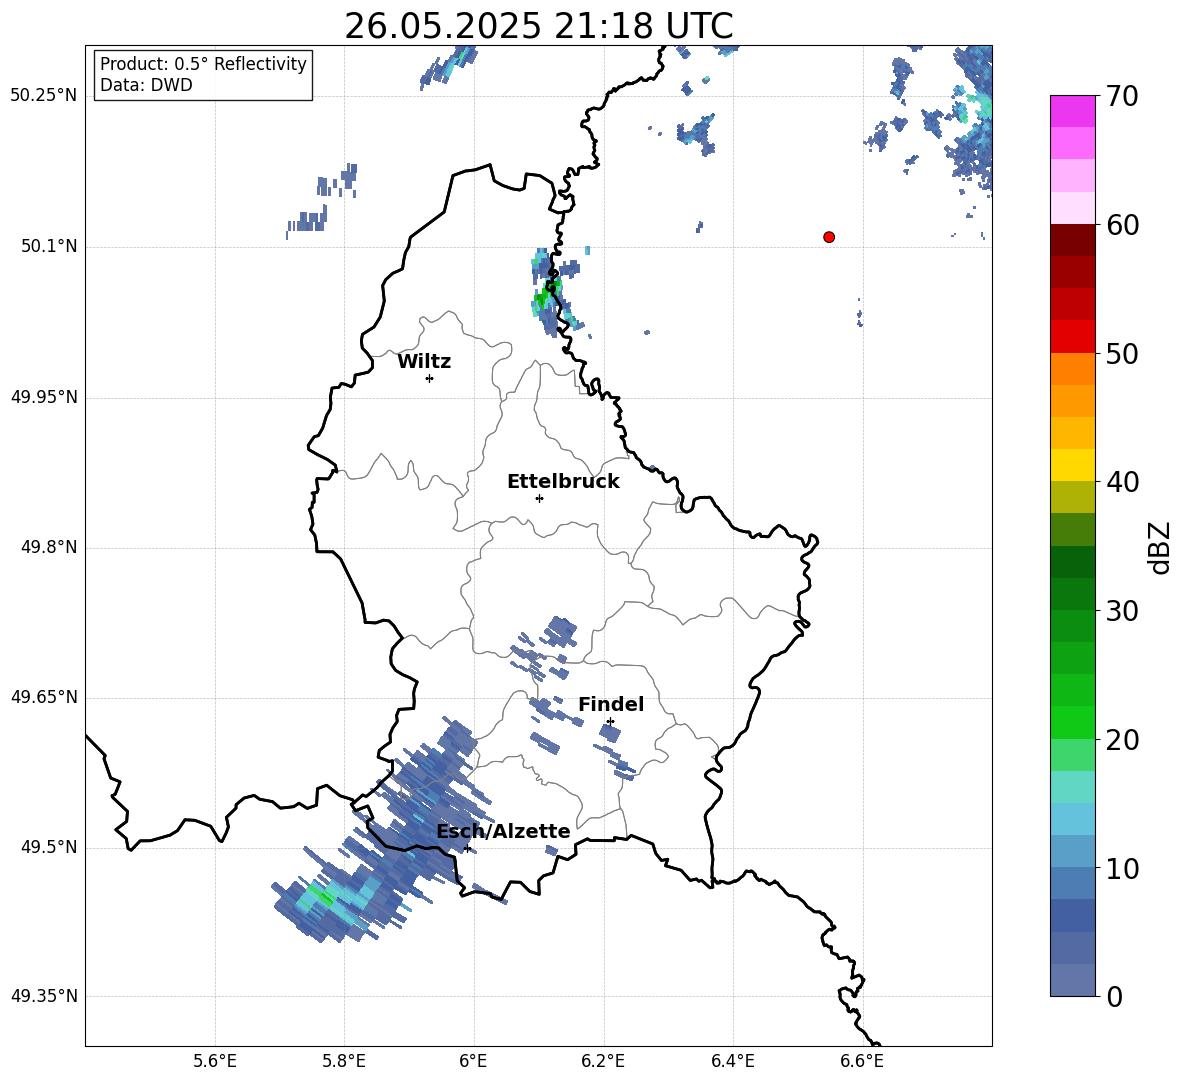This screenshot has height=1081, width=1184.
Task: Click the Wiltz station cross marker
Action: [x=430, y=378]
